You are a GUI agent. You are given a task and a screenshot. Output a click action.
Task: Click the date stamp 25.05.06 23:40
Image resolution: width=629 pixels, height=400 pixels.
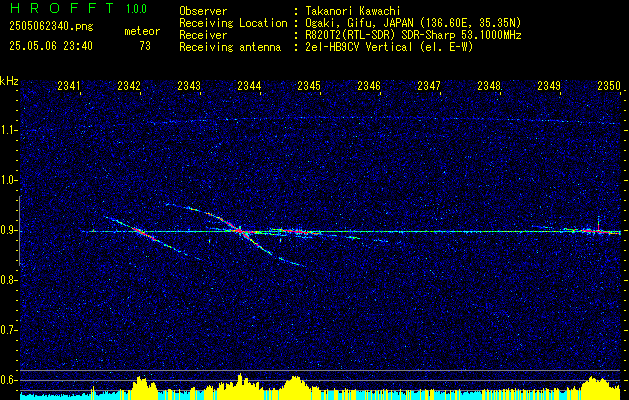click(x=51, y=46)
